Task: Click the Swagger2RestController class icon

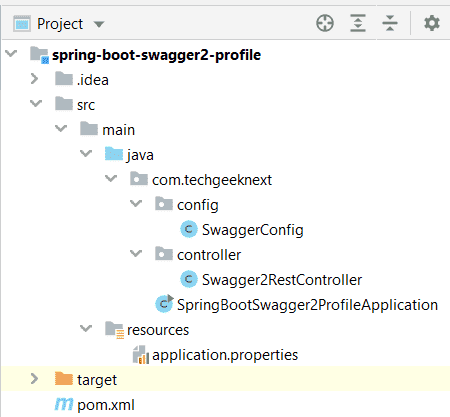Action: 189,279
